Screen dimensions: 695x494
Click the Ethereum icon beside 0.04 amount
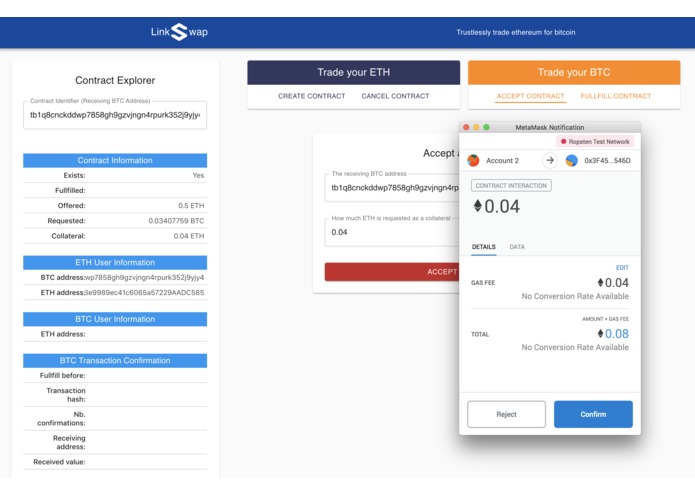point(477,206)
